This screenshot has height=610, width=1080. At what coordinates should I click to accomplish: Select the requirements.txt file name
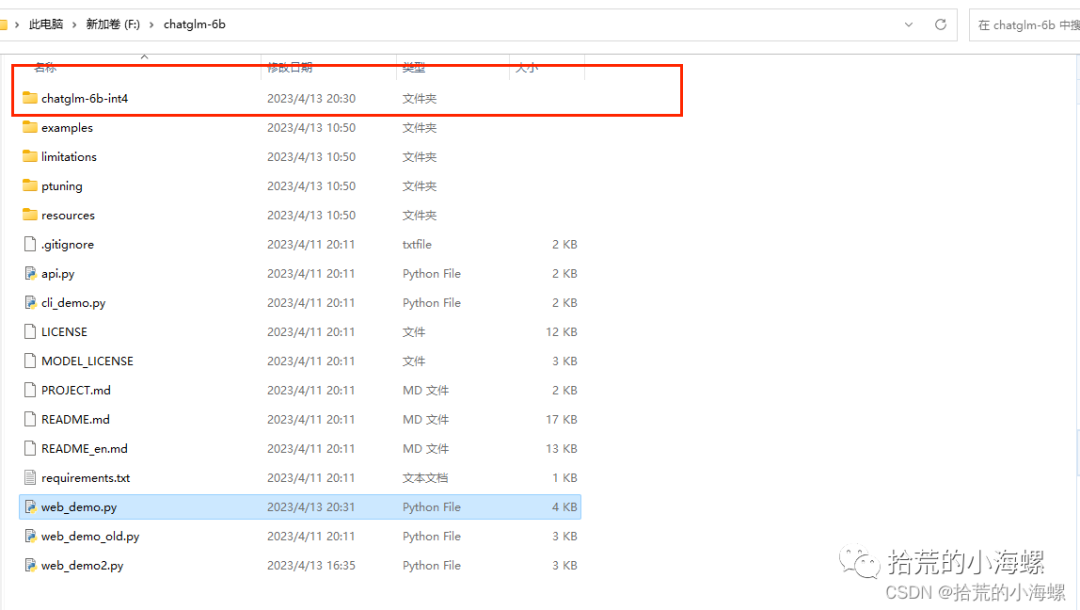click(x=85, y=478)
